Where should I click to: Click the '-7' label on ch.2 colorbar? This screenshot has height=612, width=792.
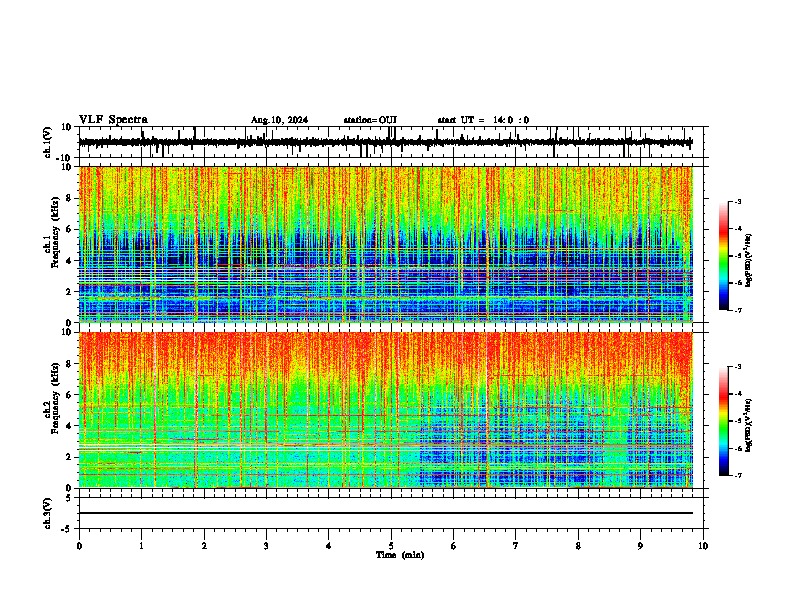[x=738, y=475]
